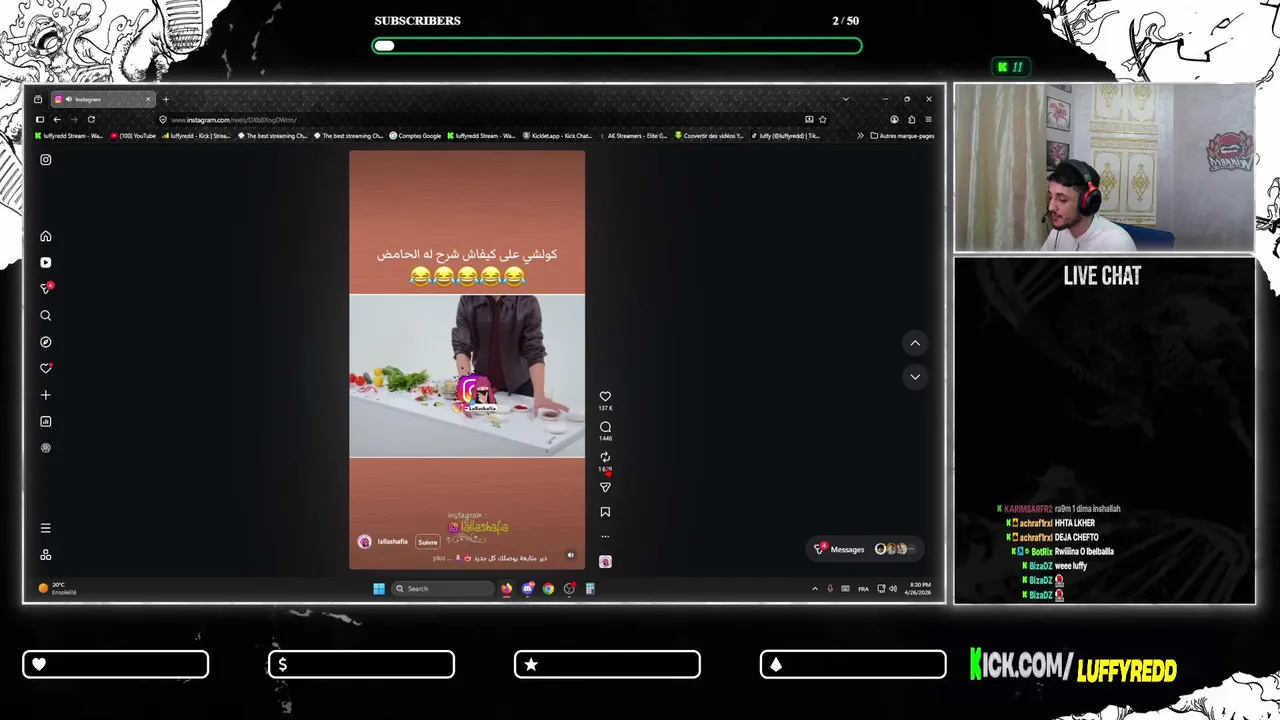Open the More hamburger menu in the sidebar
Image resolution: width=1280 pixels, height=720 pixels.
[x=45, y=528]
